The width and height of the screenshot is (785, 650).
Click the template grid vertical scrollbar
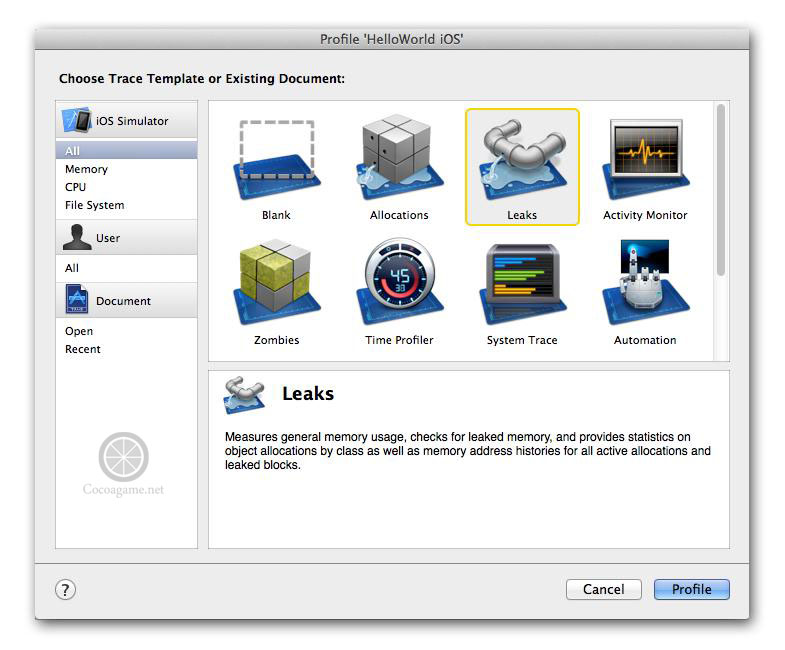[x=721, y=190]
